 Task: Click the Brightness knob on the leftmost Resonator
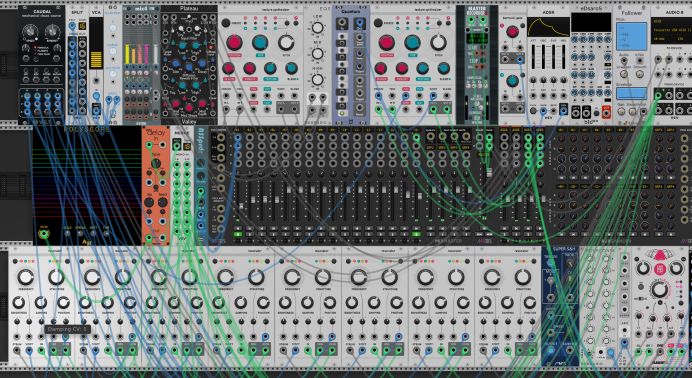18,303
